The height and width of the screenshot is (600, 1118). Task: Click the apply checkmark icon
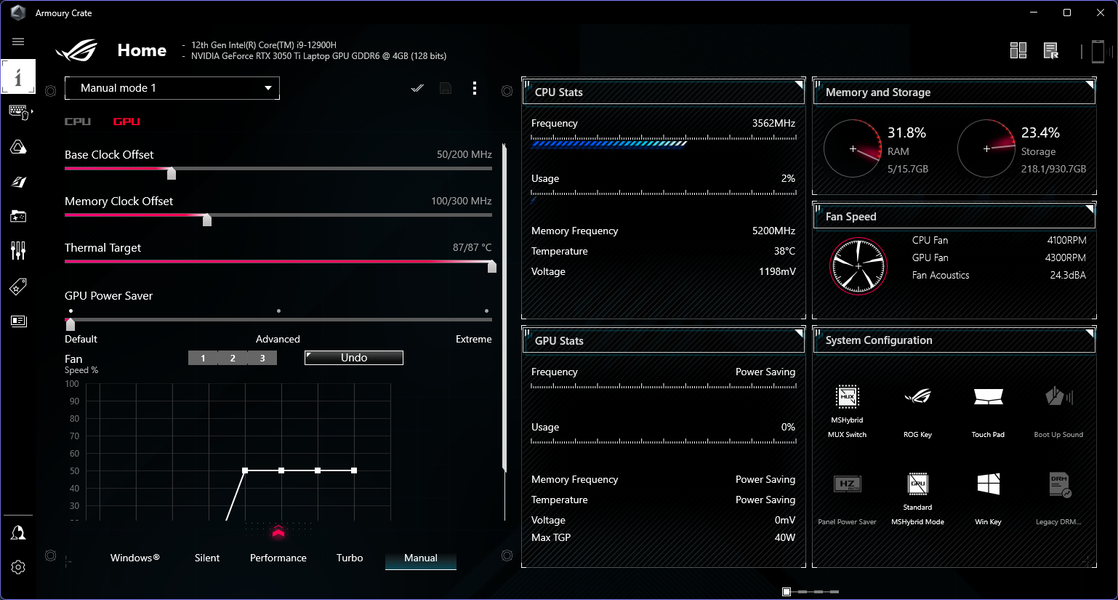(417, 88)
